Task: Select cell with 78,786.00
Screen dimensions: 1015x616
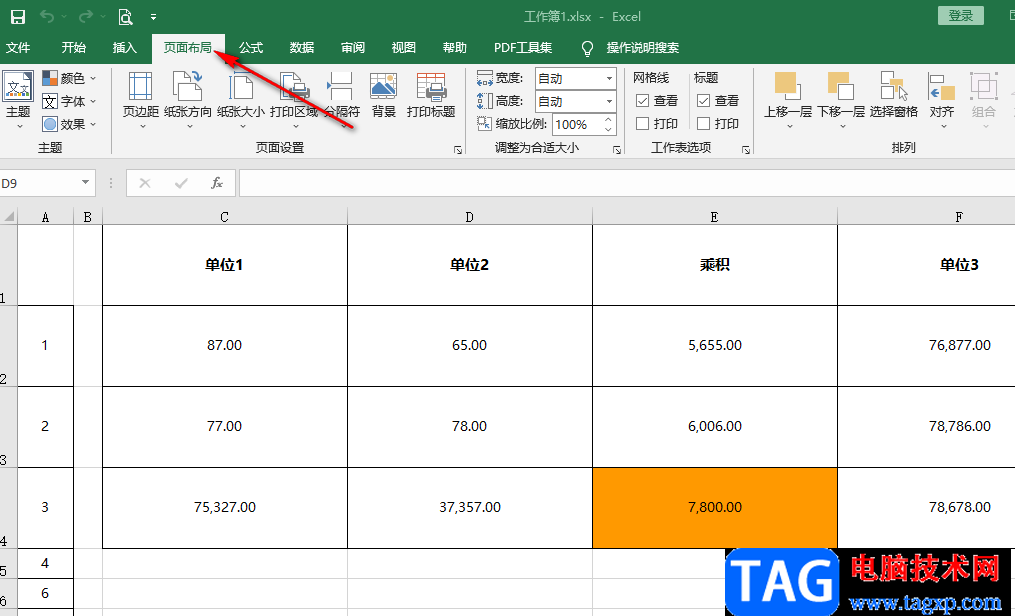Action: 926,427
